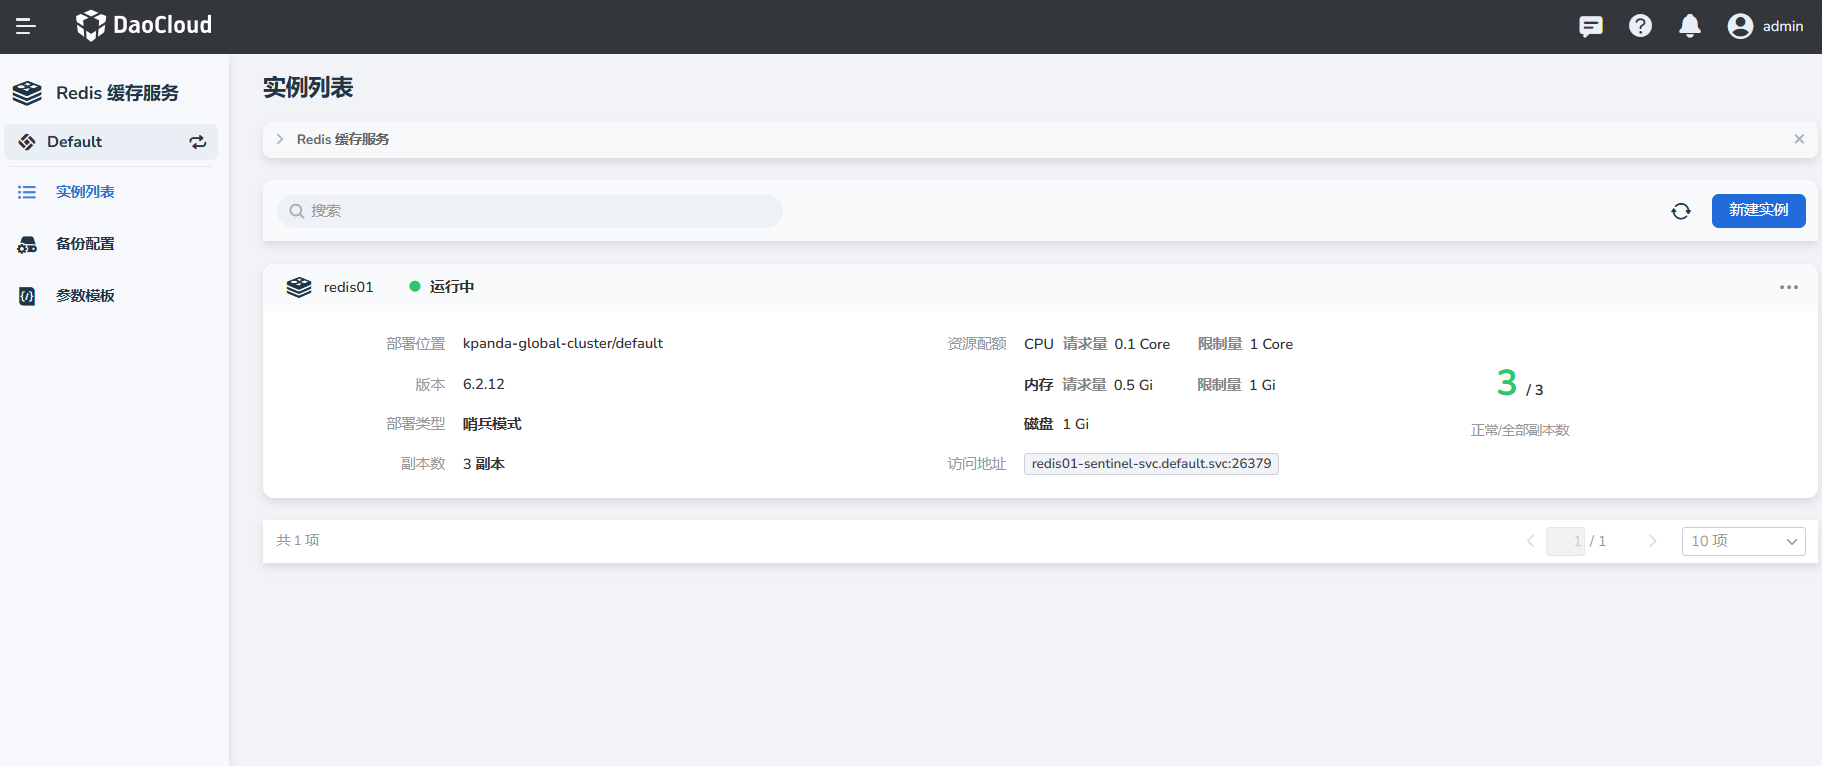Open the help question mark icon

[x=1640, y=26]
